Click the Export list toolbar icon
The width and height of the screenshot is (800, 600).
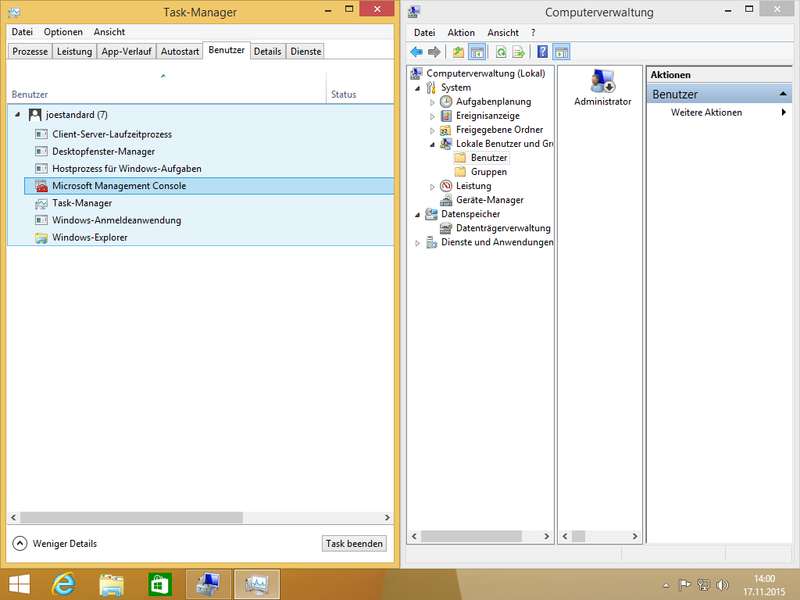pos(518,52)
